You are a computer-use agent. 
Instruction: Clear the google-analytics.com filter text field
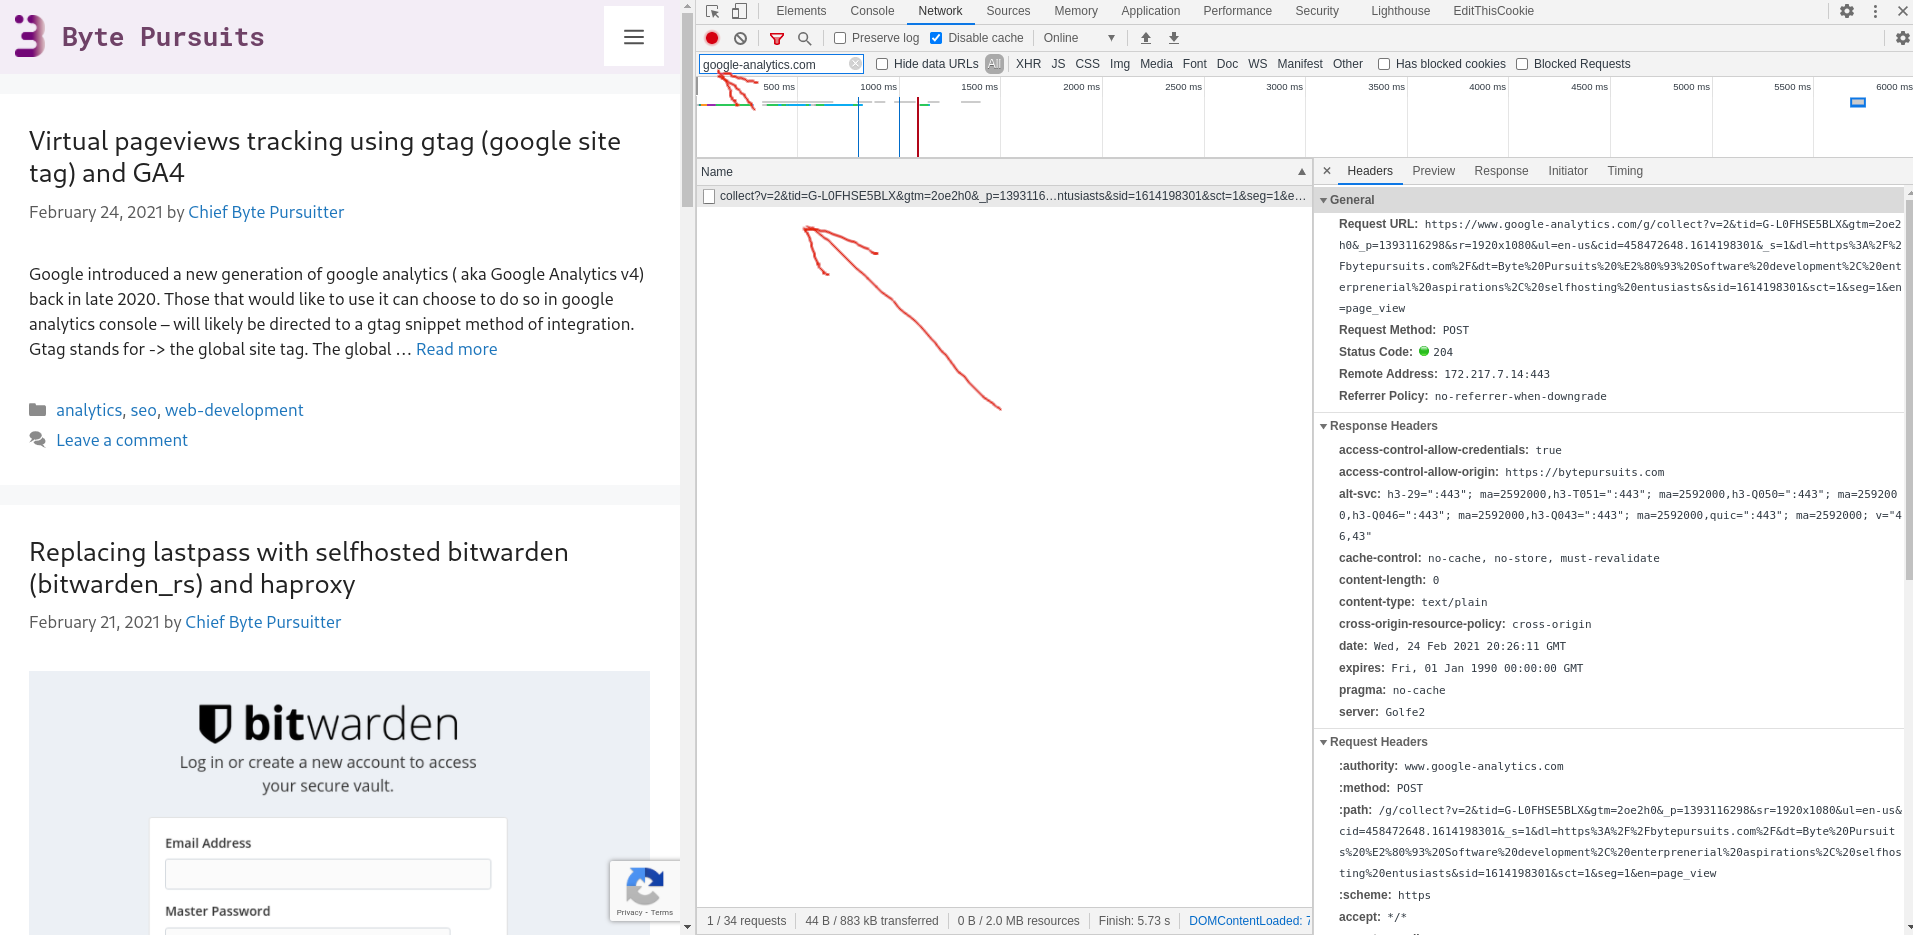pyautogui.click(x=855, y=63)
